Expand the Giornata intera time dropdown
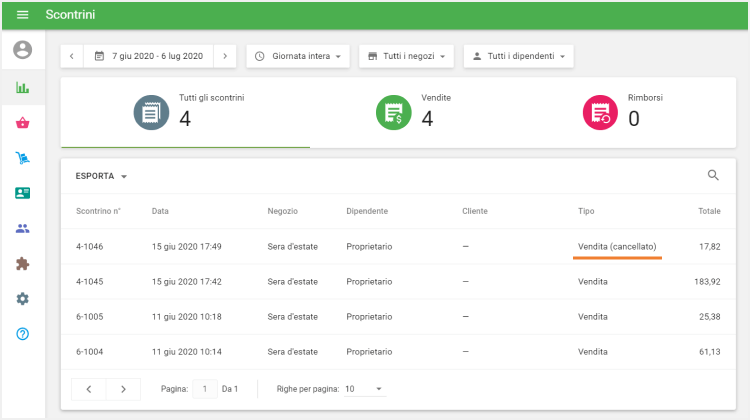The width and height of the screenshot is (750, 420). [299, 56]
